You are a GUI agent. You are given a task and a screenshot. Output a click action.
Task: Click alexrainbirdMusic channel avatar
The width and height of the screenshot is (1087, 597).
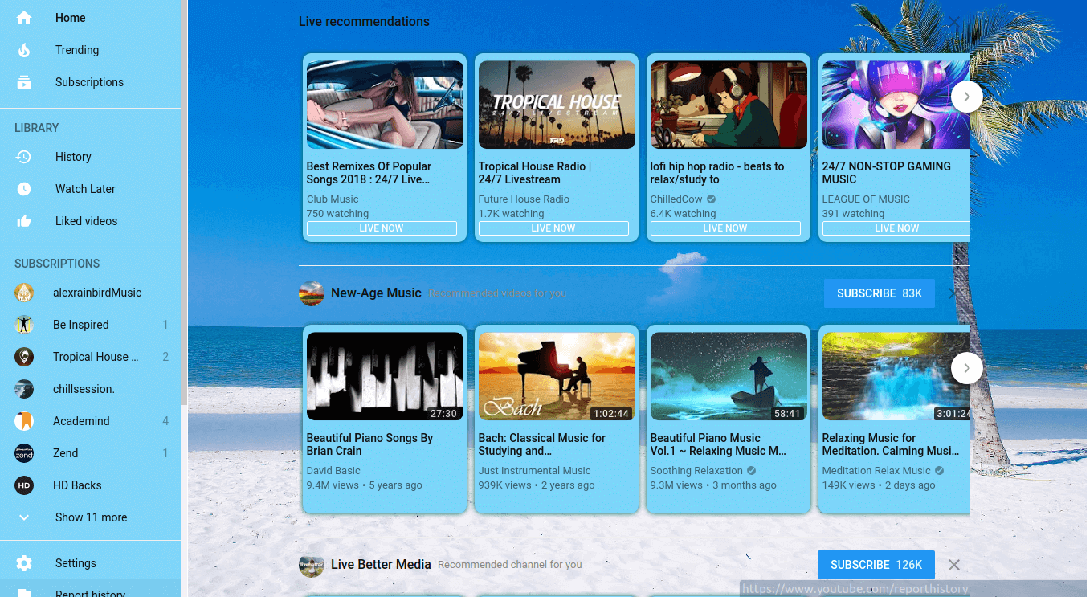pyautogui.click(x=24, y=293)
